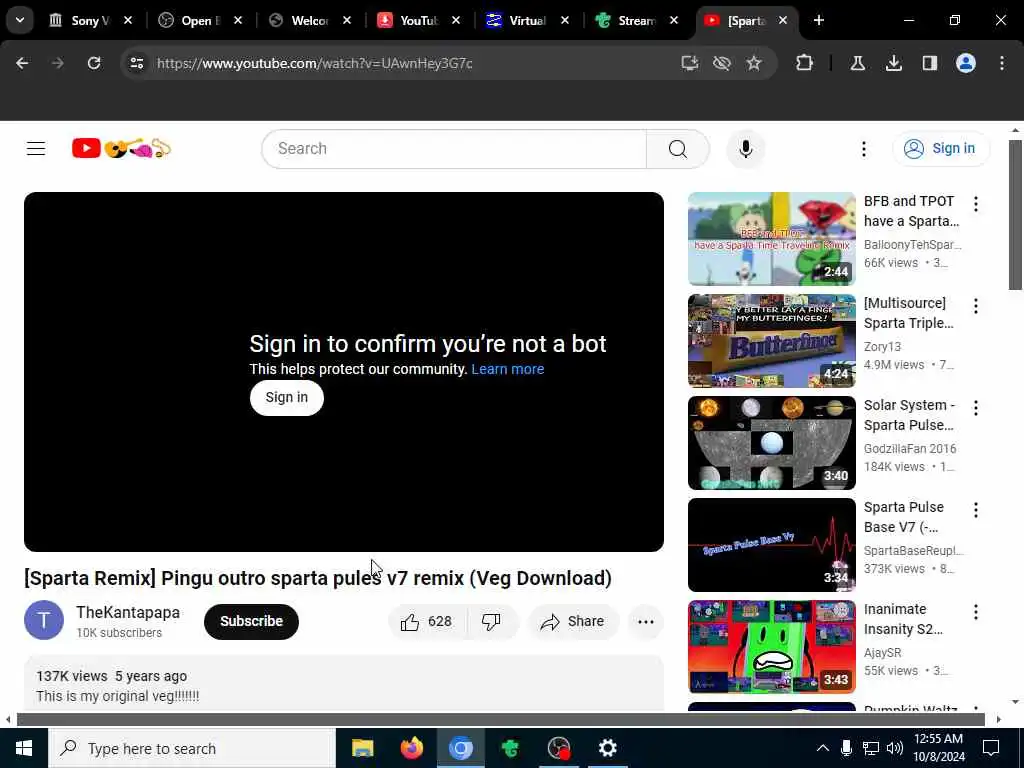
Task: Open volume speaker control in tray
Action: point(895,748)
